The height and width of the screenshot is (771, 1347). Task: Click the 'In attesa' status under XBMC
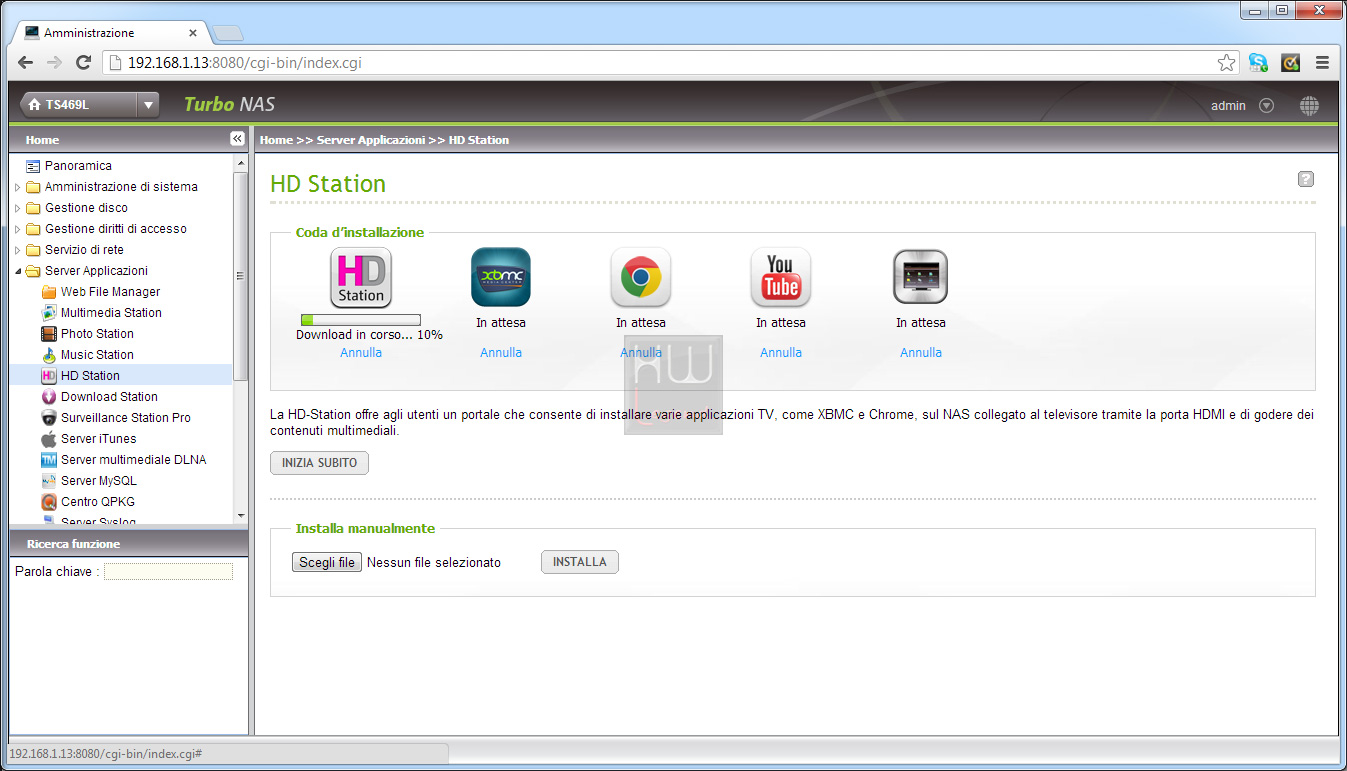(501, 323)
